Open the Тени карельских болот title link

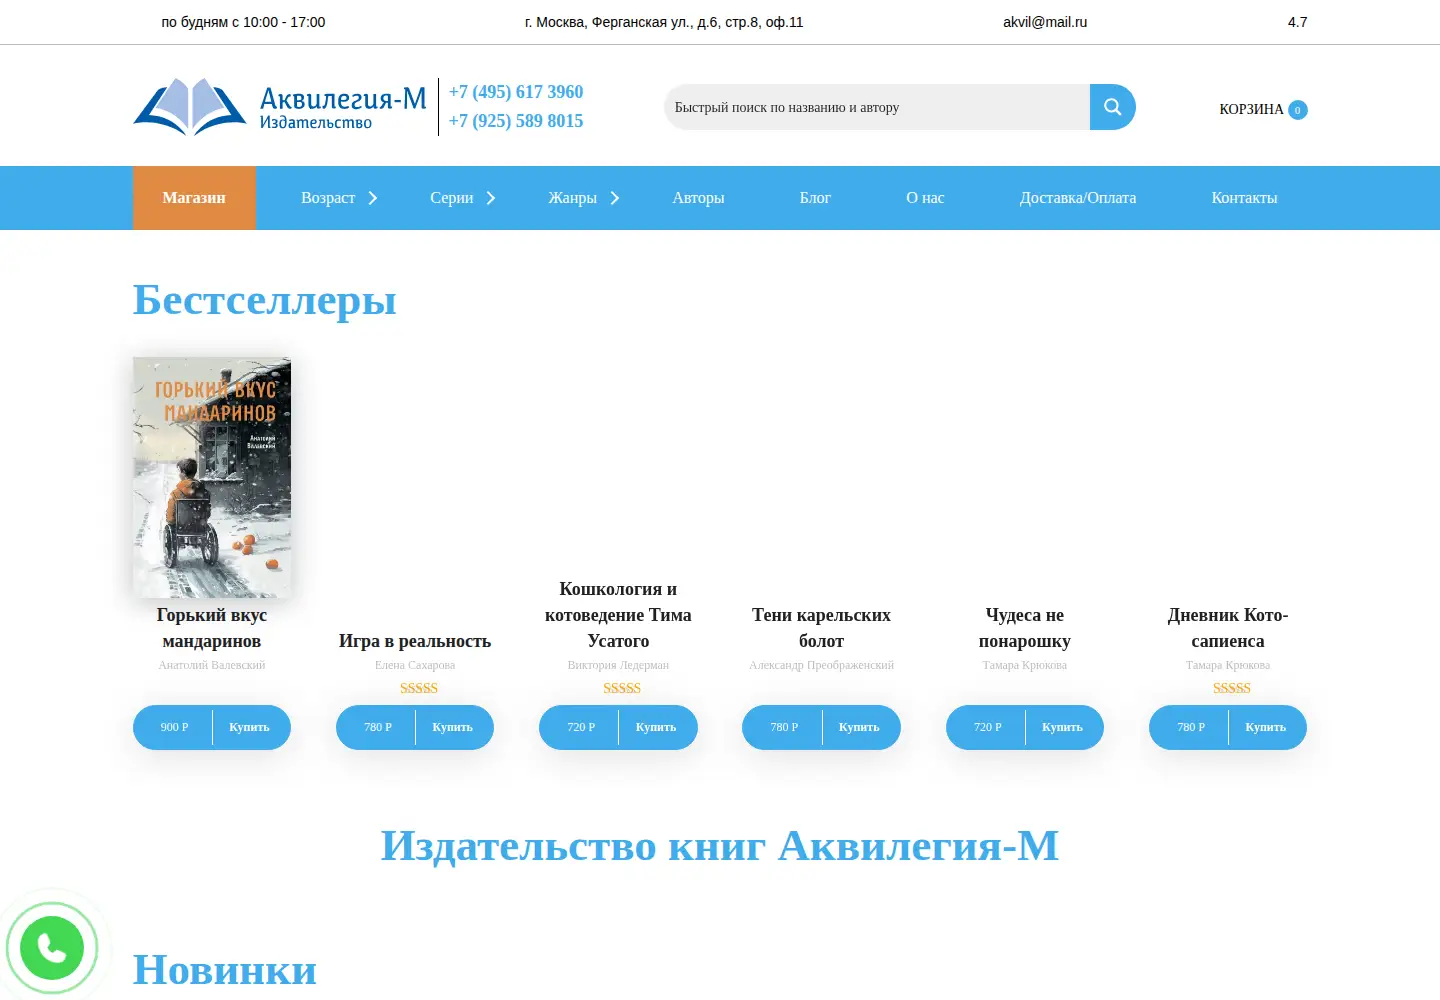821,628
